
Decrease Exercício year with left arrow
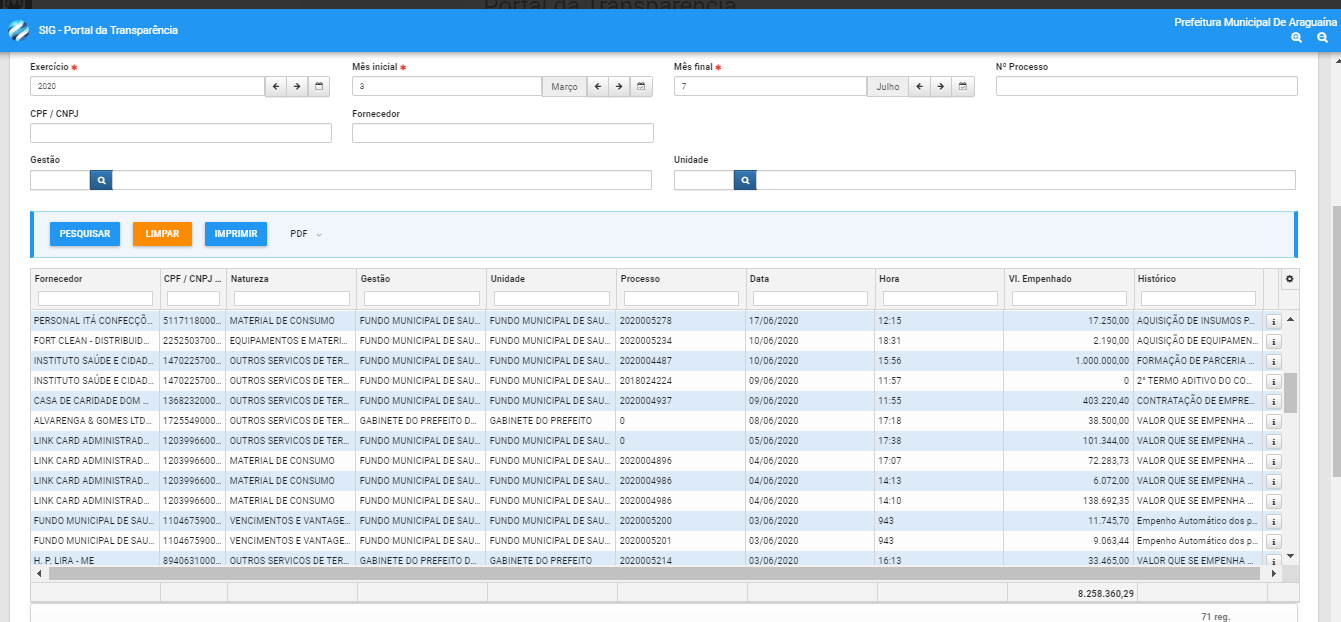pos(276,87)
